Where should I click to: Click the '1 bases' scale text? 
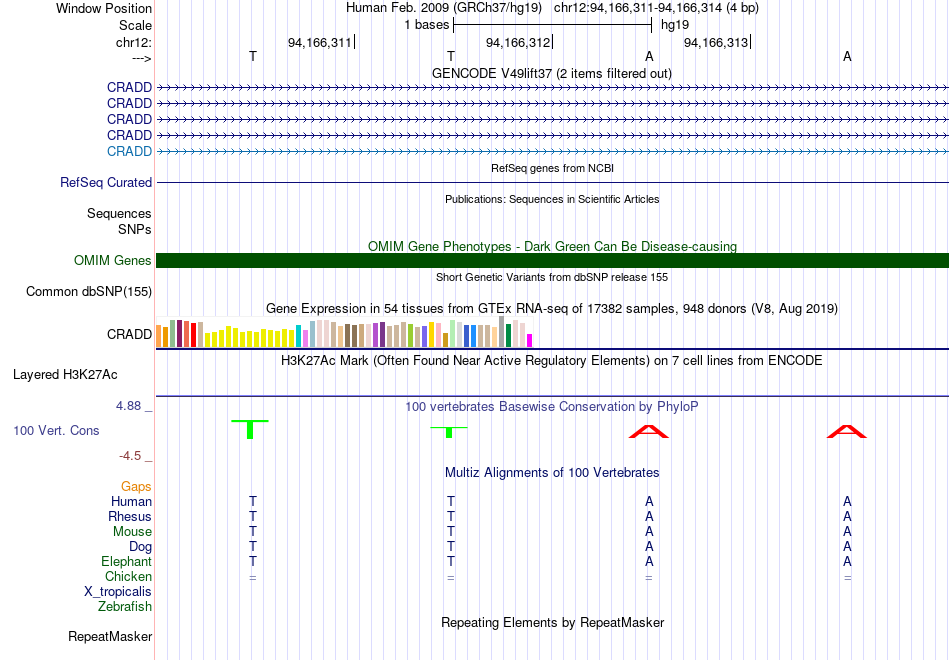427,25
